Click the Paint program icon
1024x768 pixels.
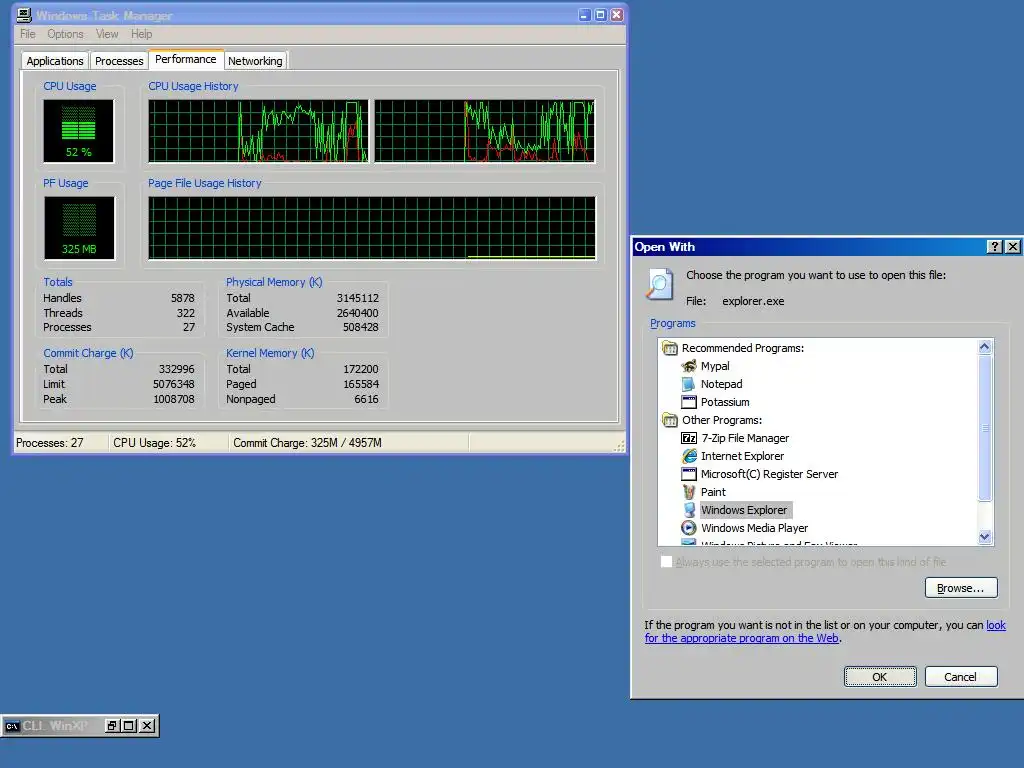point(689,492)
